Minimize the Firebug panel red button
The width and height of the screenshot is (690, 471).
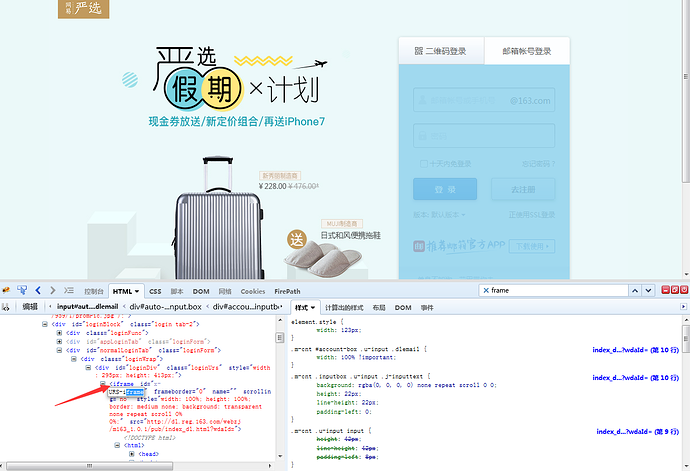tap(666, 290)
